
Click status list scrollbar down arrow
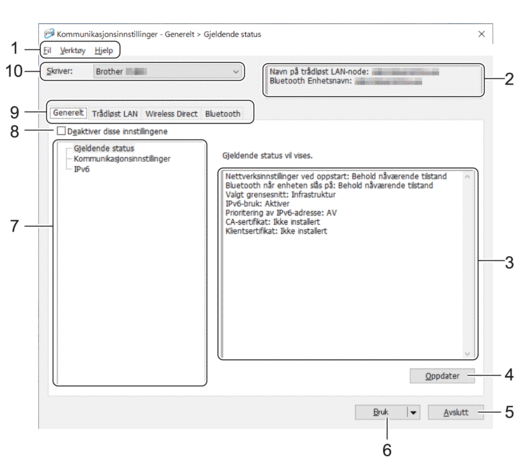tap(467, 354)
